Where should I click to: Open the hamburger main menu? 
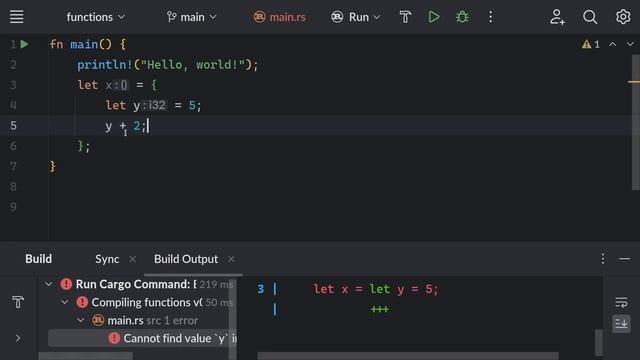click(16, 17)
